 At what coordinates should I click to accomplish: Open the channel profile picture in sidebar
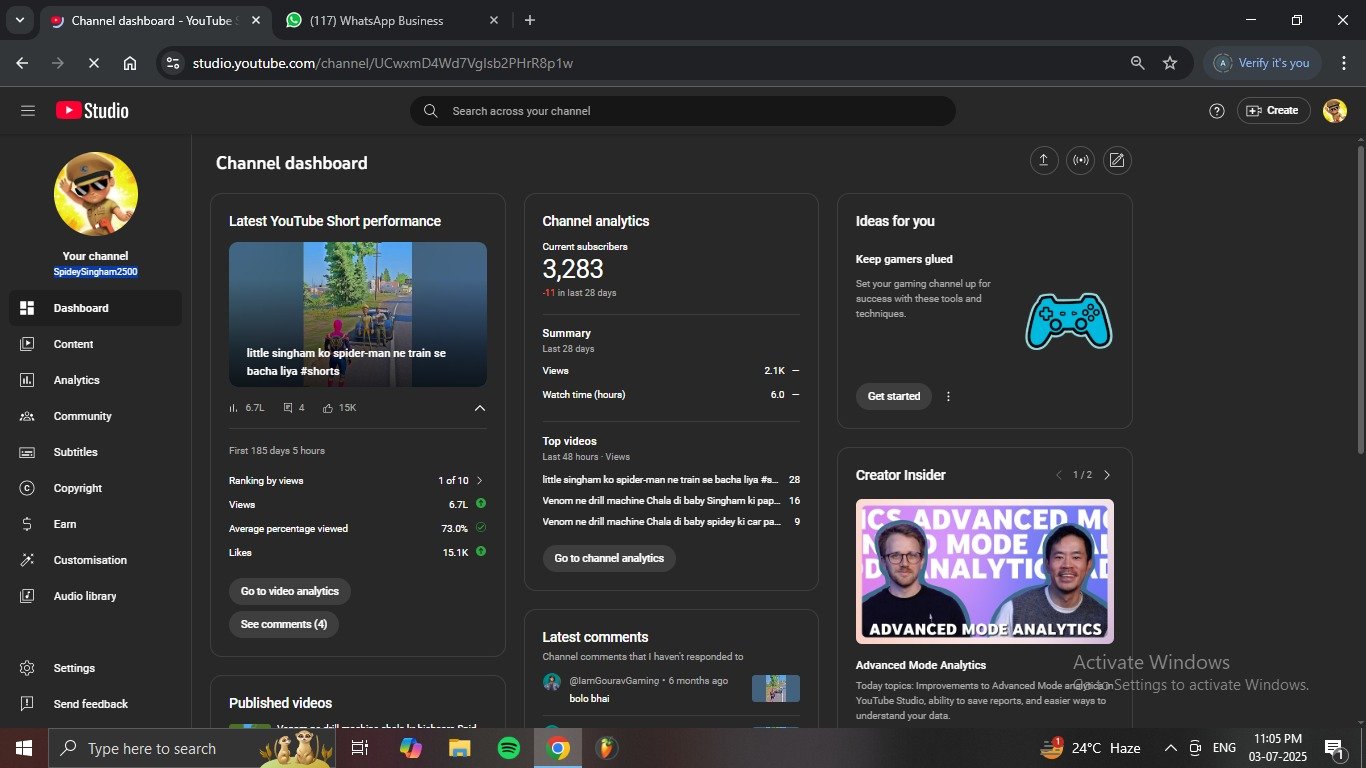[96, 194]
